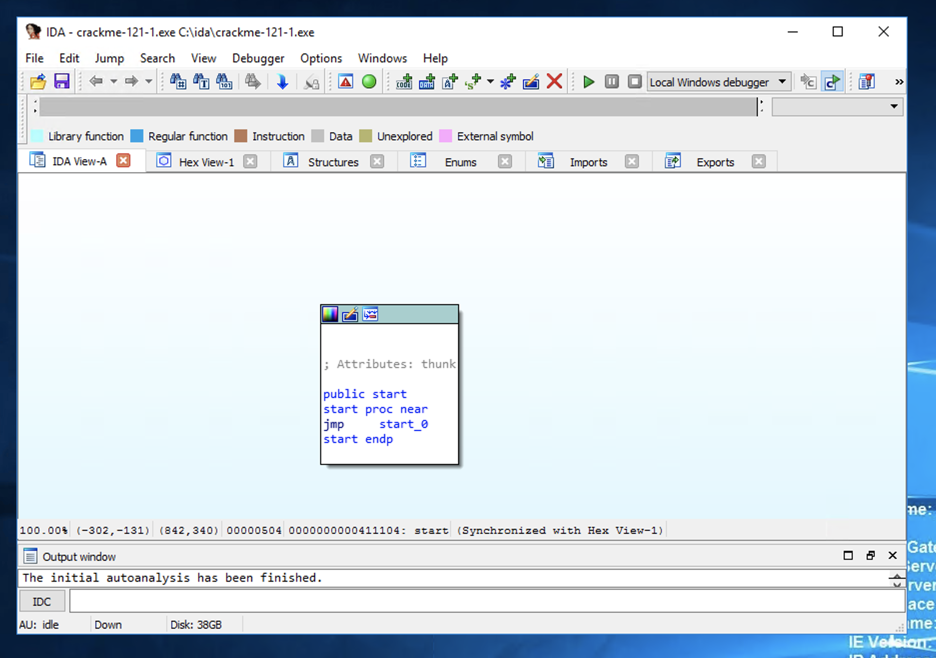
Task: Click the blue down arrow toolbar icon
Action: click(282, 82)
